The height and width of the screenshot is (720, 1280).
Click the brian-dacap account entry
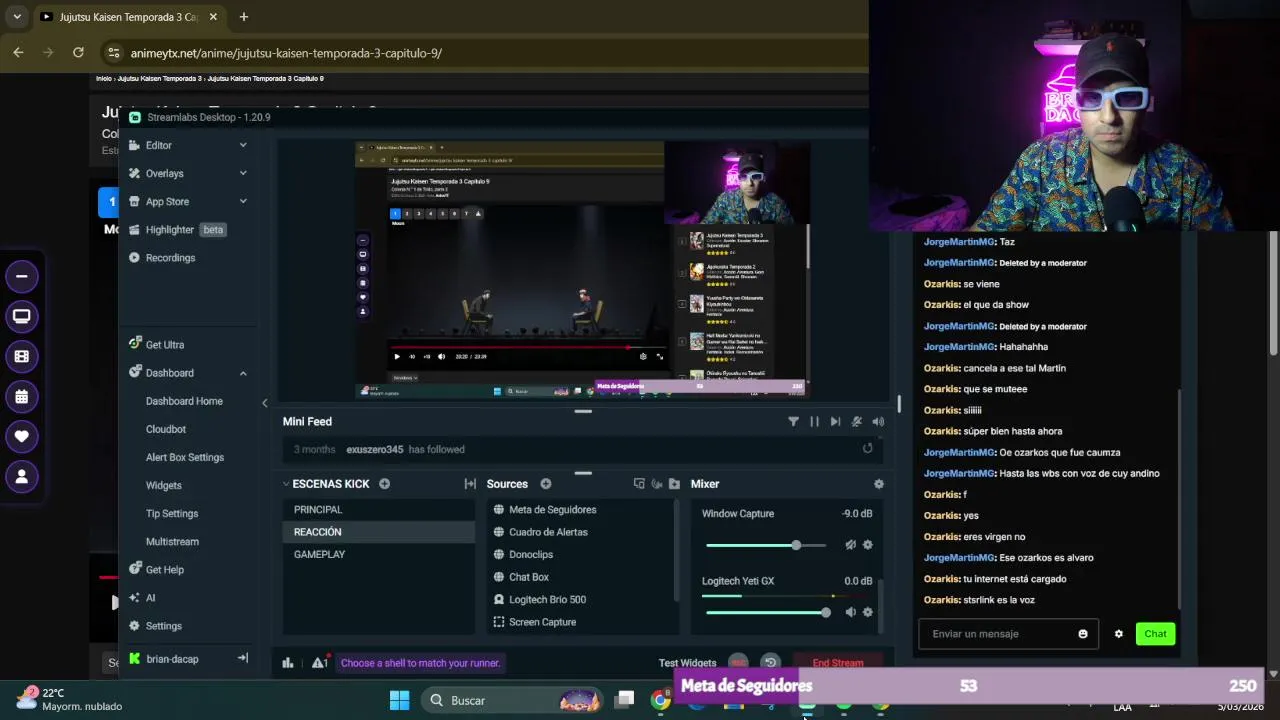click(172, 659)
